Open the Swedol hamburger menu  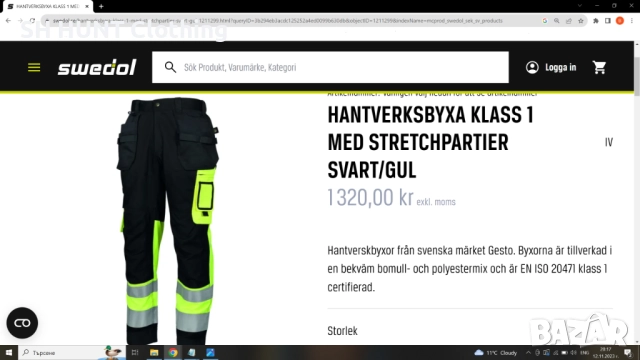click(34, 67)
